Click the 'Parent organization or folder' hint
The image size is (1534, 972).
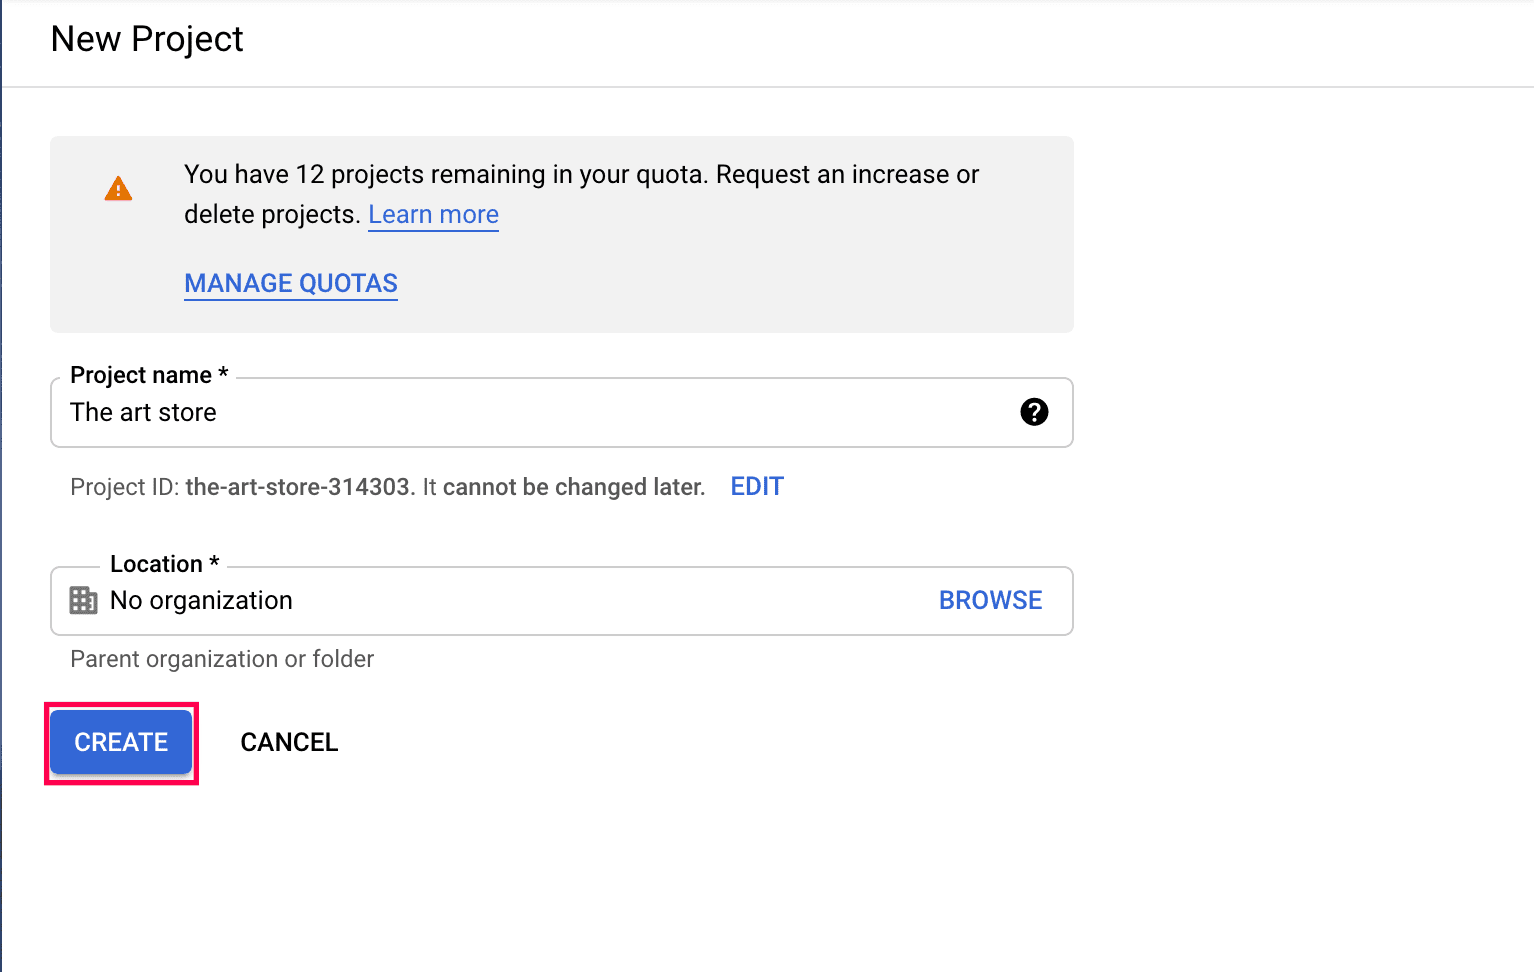pyautogui.click(x=222, y=659)
